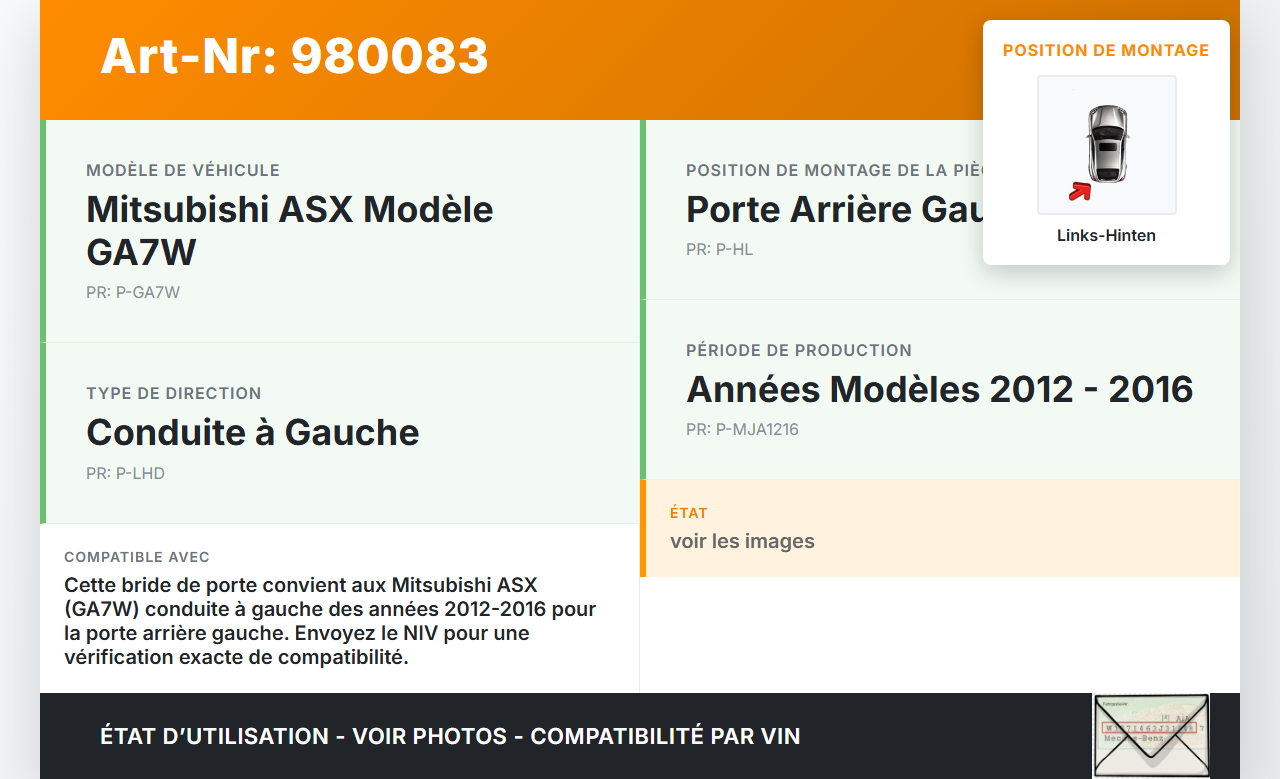Click the ÉTAT D'UTILISATION footer banner text
Viewport: 1280px width, 779px height.
450,737
